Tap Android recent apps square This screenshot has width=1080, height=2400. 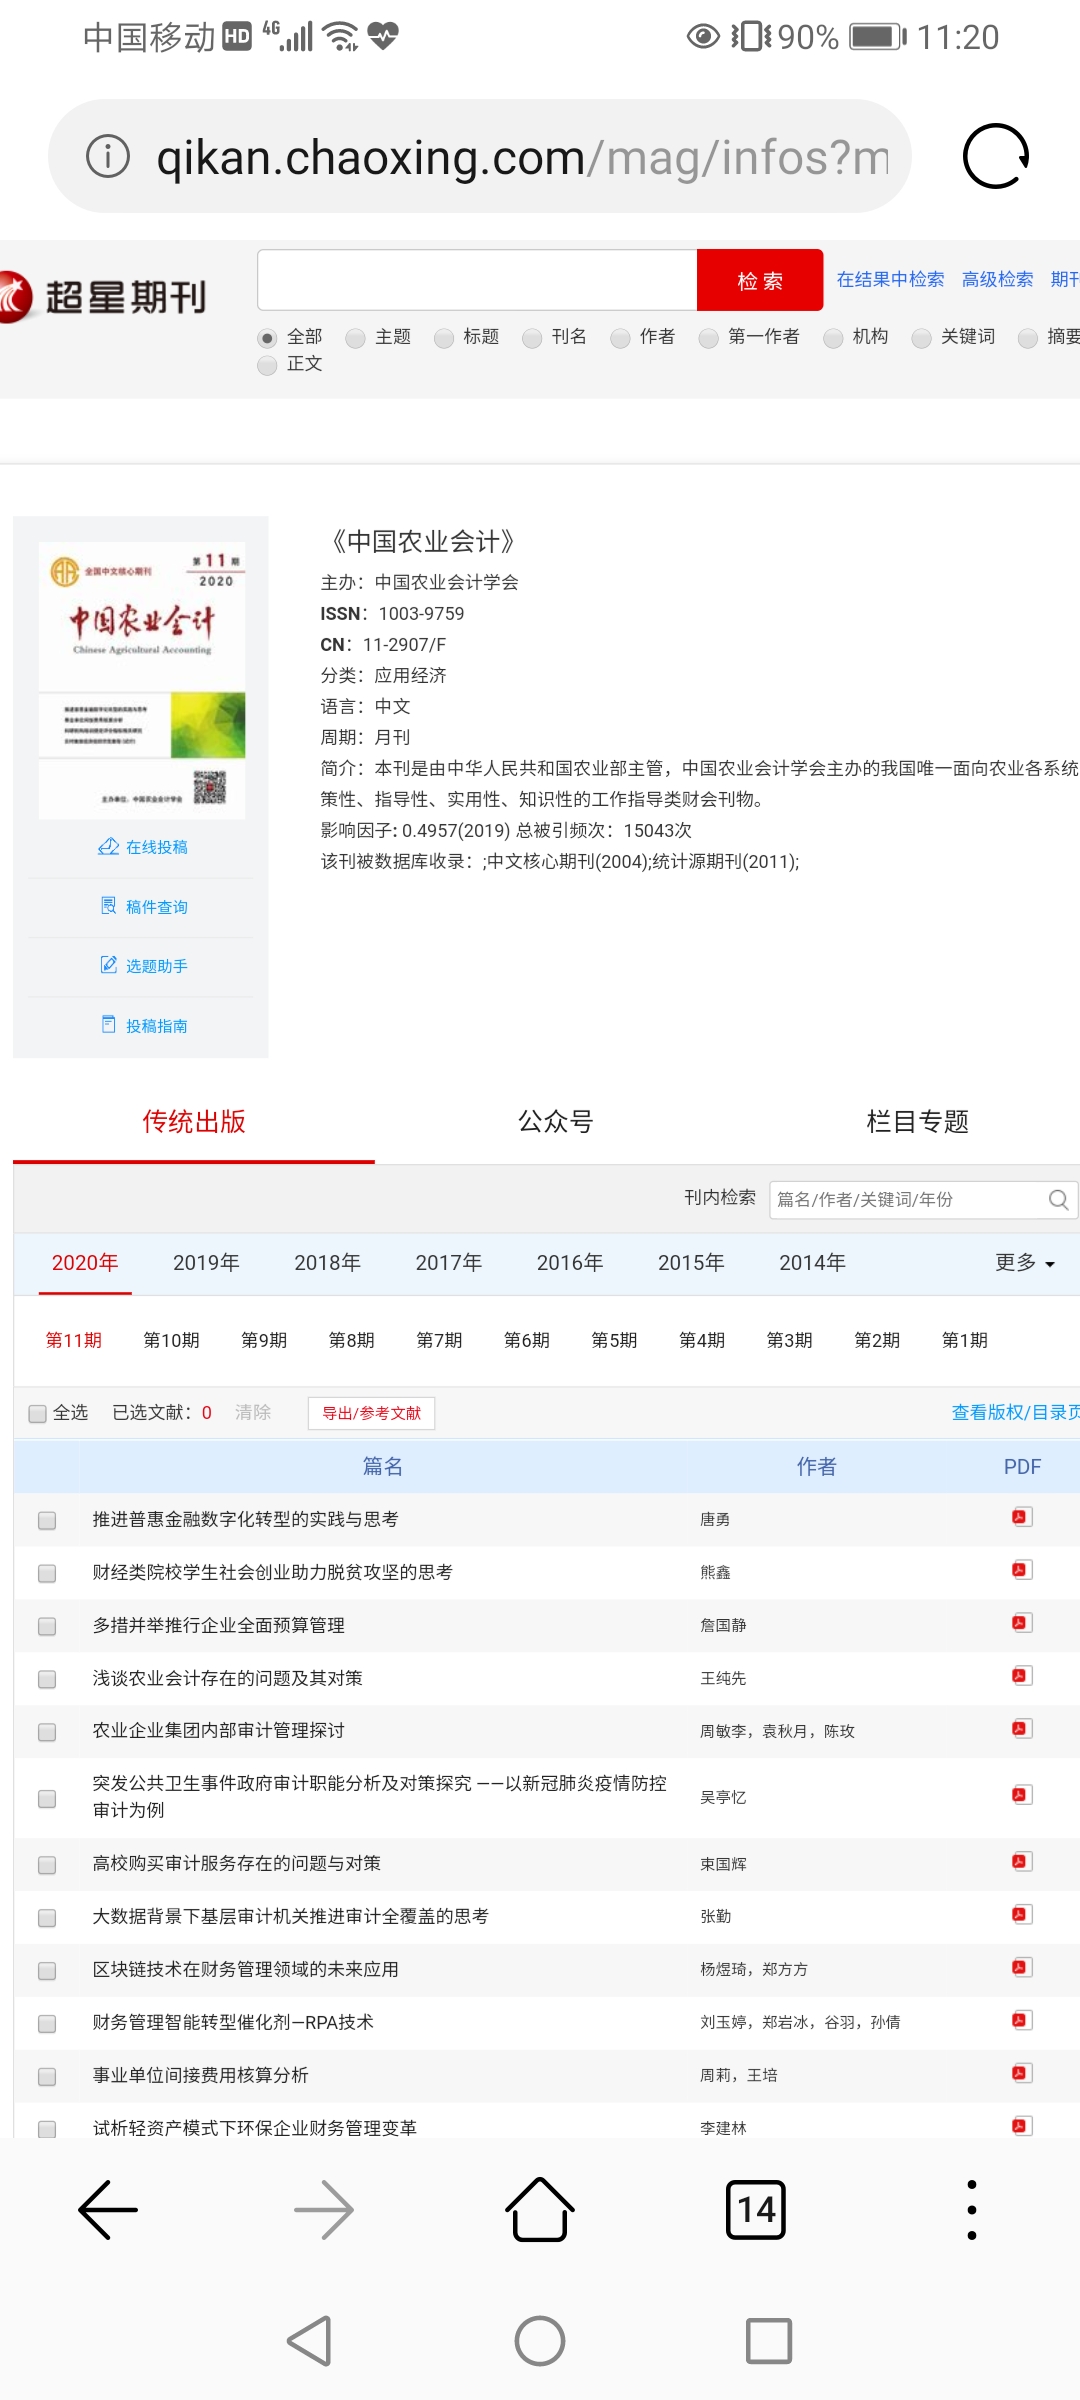(769, 2341)
